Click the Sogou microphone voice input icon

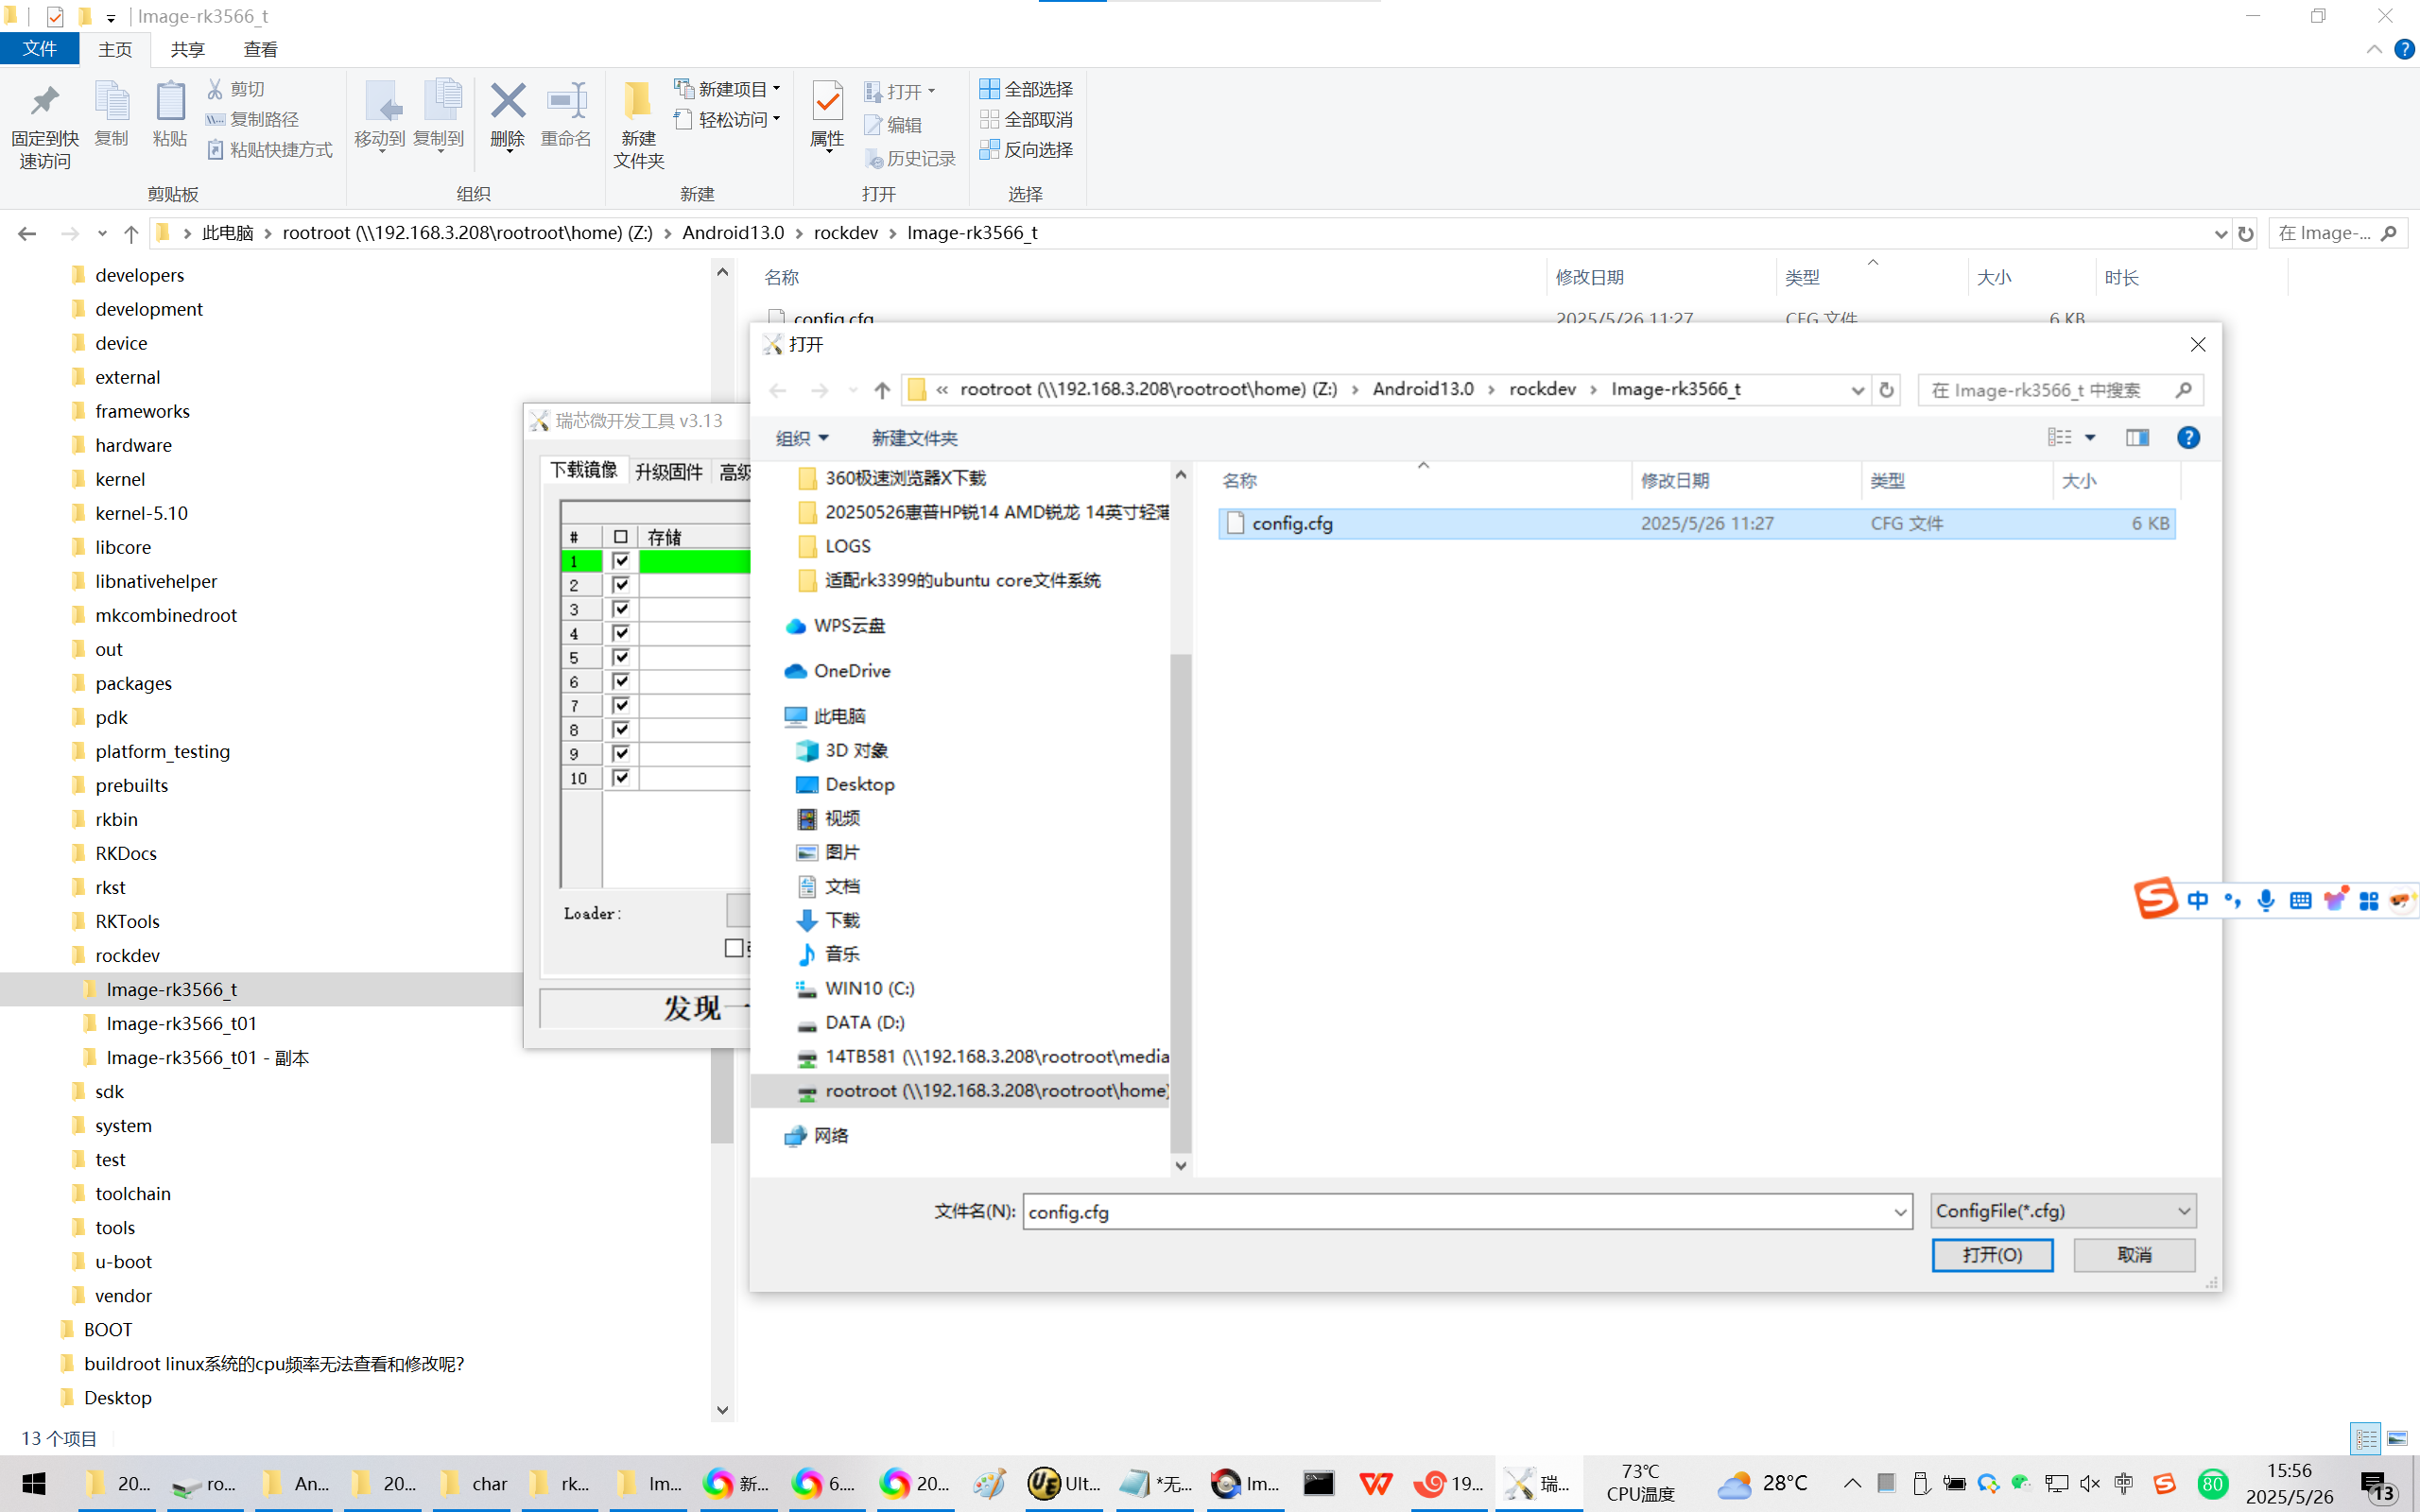2266,900
